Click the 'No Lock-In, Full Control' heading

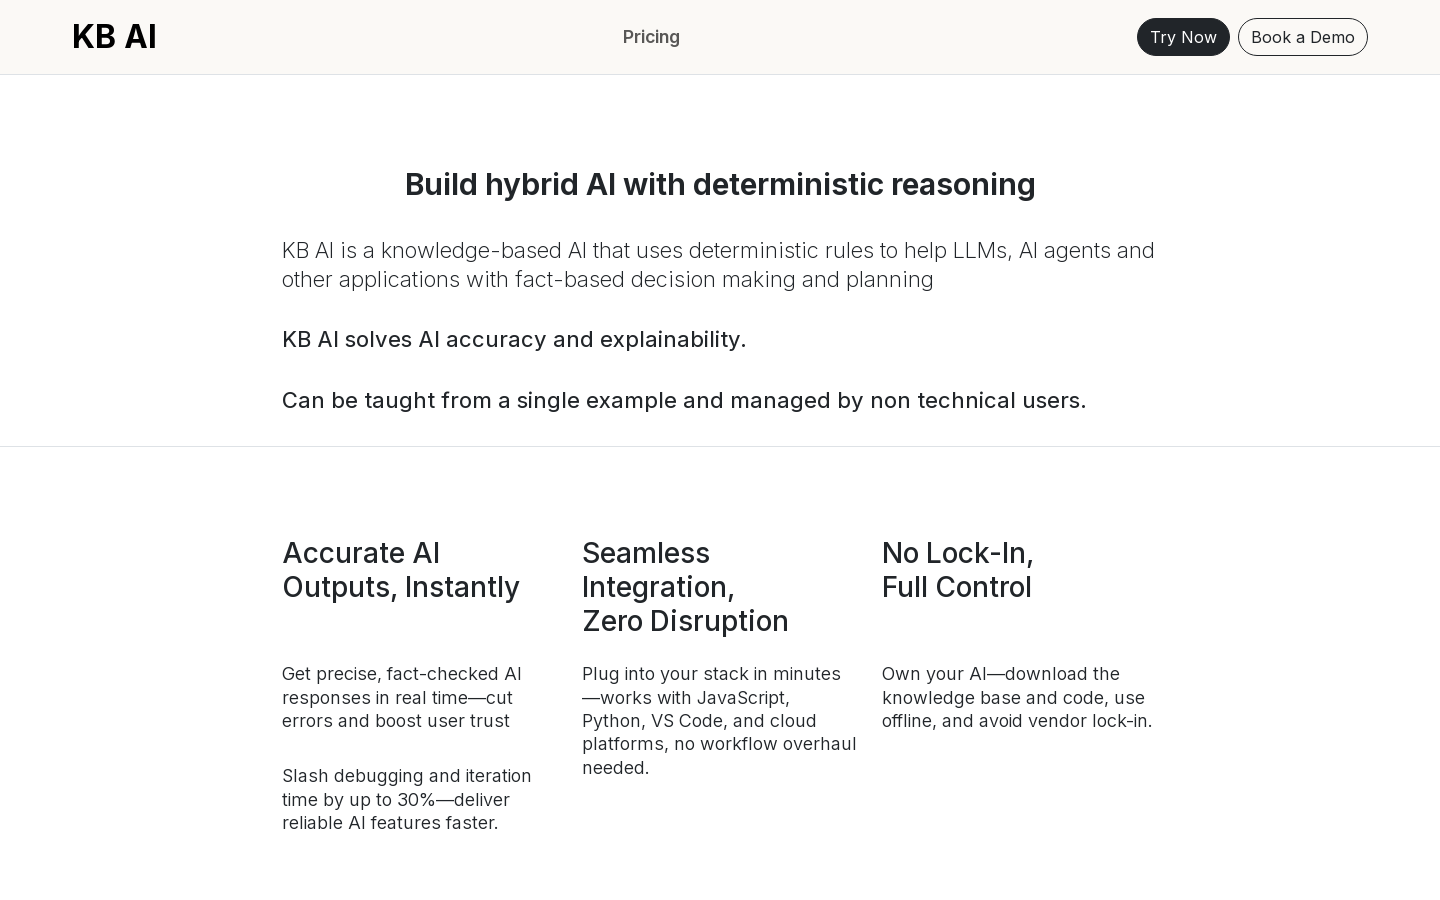tap(957, 570)
